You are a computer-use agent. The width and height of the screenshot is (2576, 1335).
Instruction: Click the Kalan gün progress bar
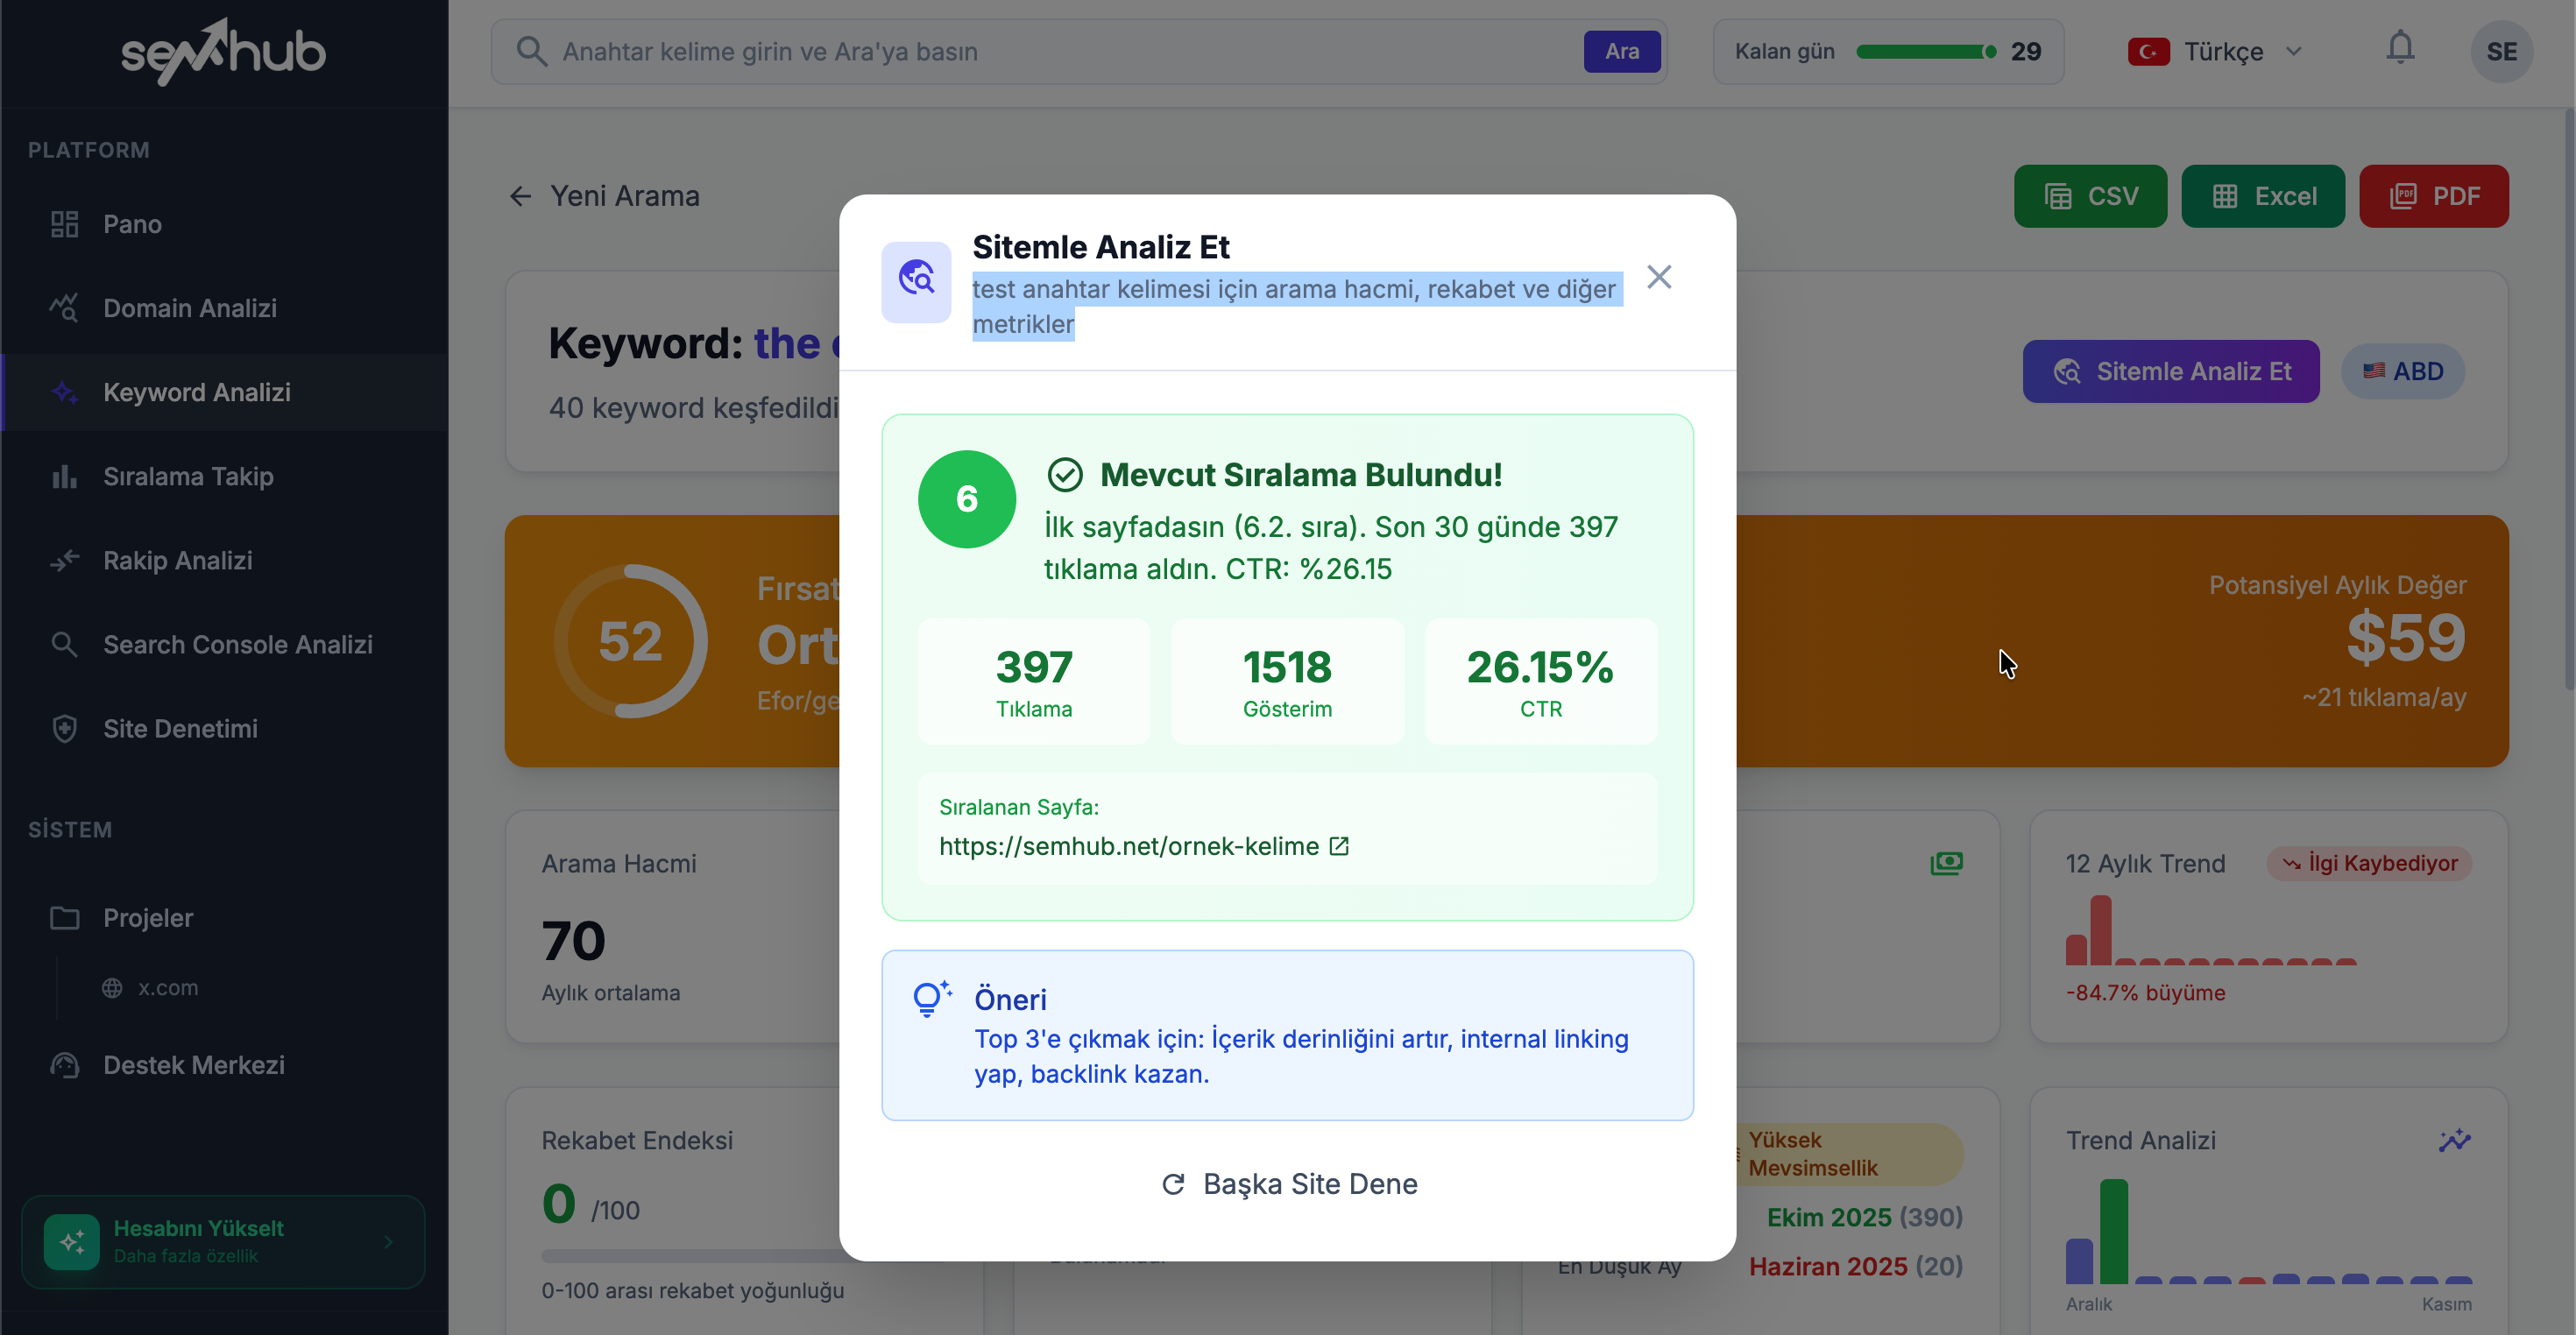[x=1924, y=51]
